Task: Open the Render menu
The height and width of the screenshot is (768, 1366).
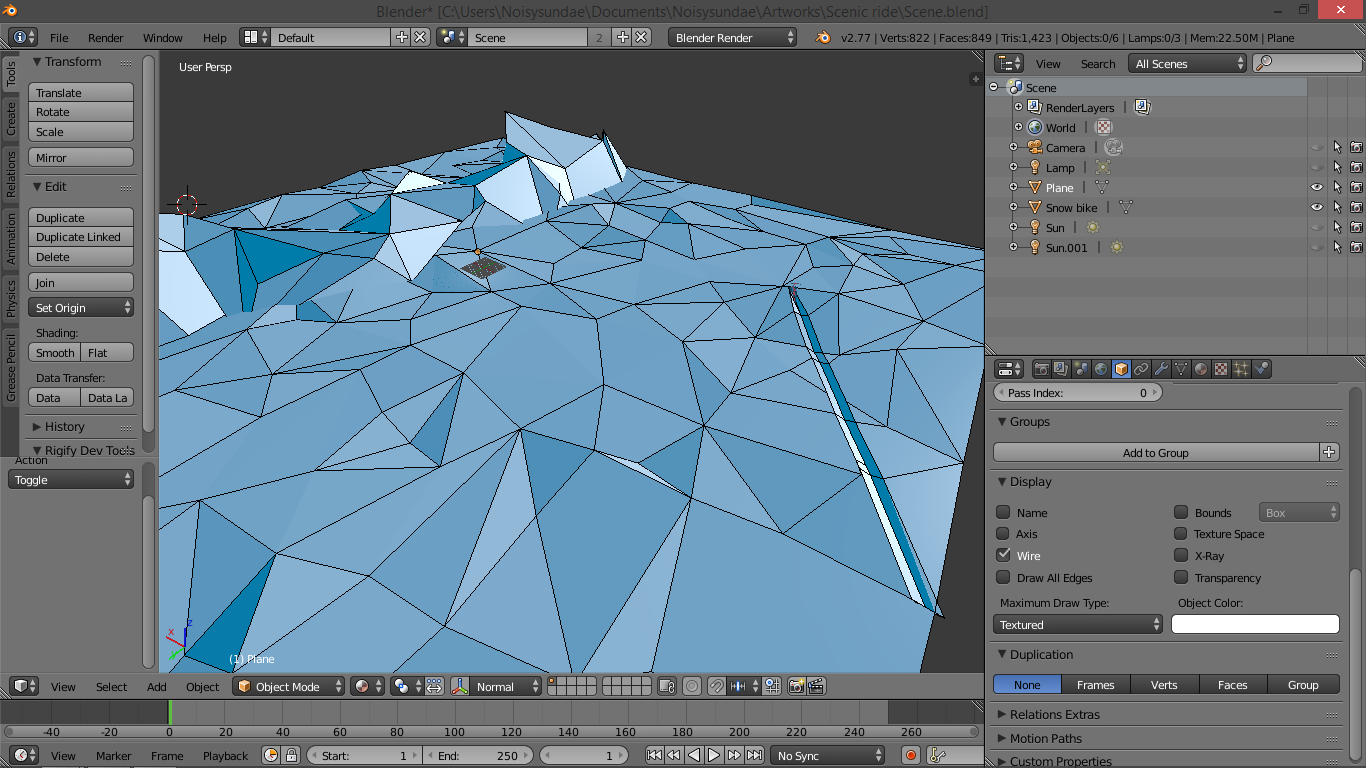Action: pos(105,37)
